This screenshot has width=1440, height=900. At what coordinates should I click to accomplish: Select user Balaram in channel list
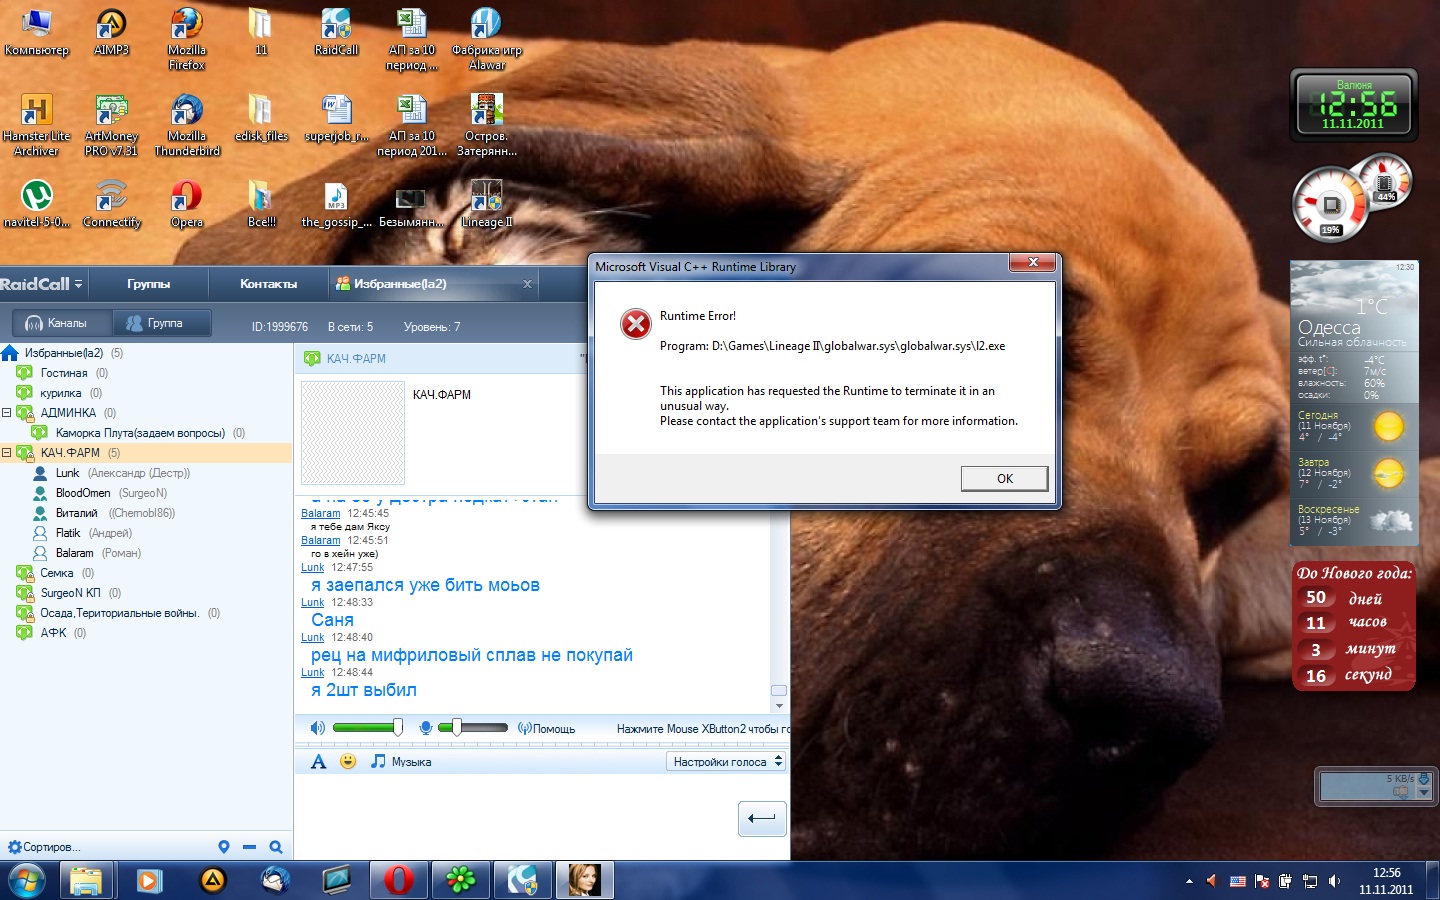[74, 553]
